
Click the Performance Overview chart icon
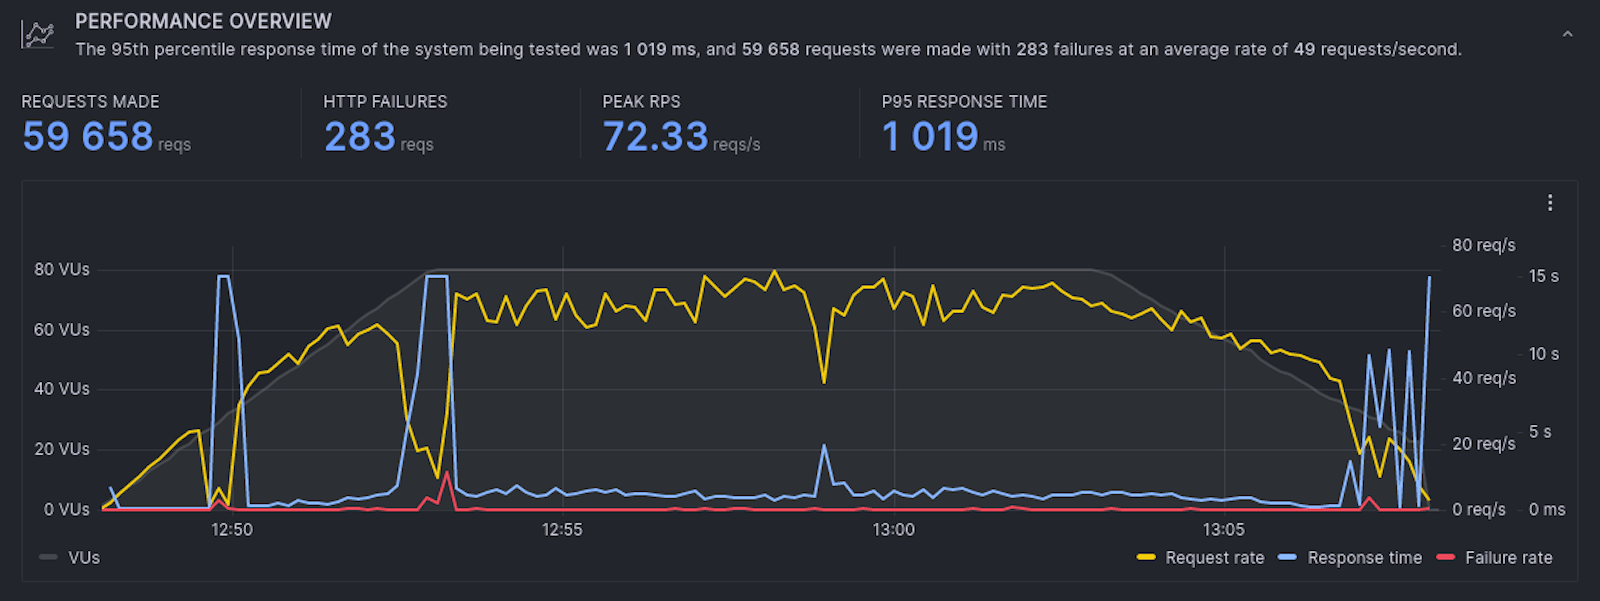point(38,35)
